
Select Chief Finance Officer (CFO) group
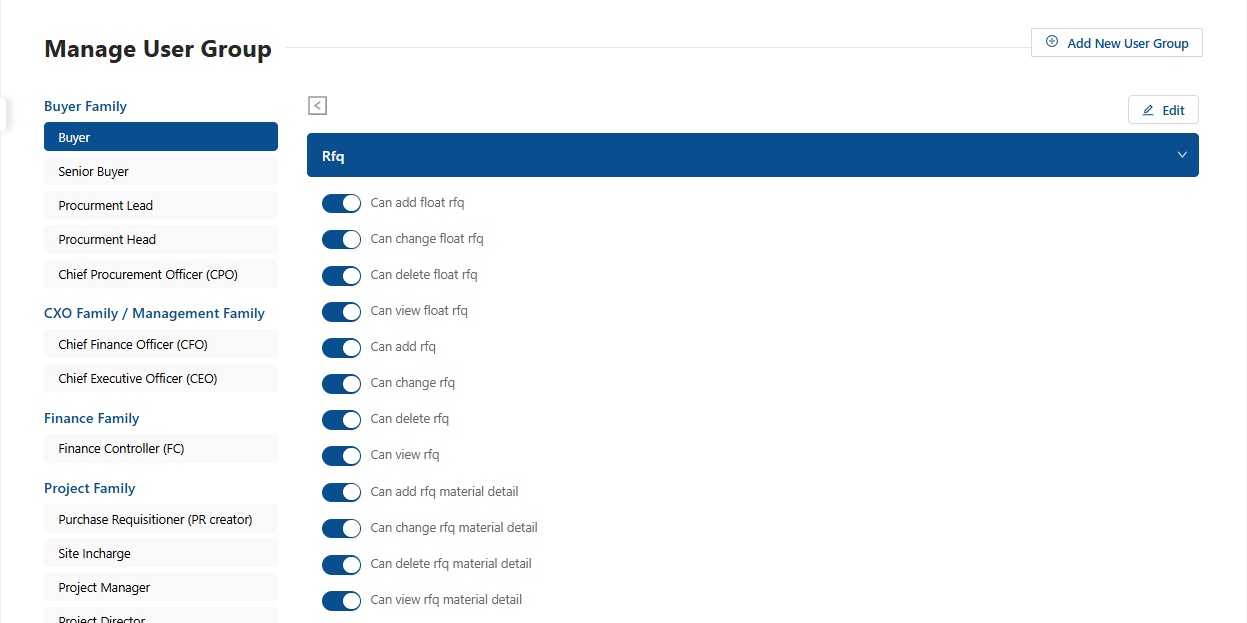(160, 345)
